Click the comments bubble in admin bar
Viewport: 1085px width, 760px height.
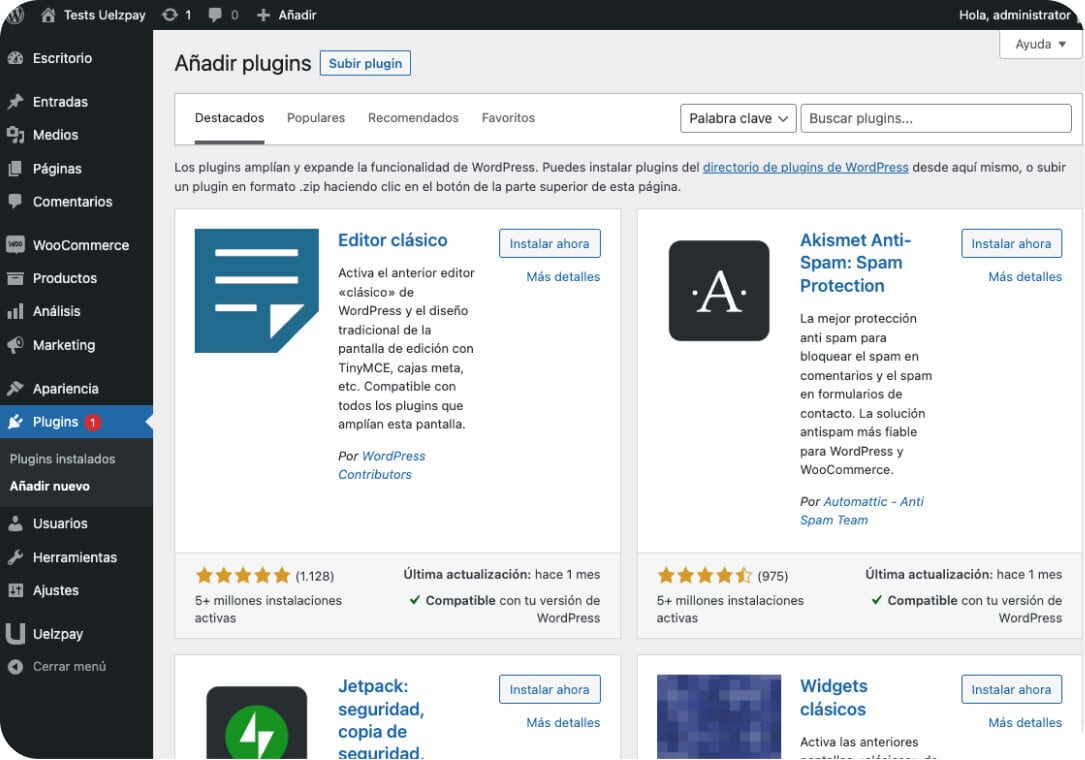215,15
